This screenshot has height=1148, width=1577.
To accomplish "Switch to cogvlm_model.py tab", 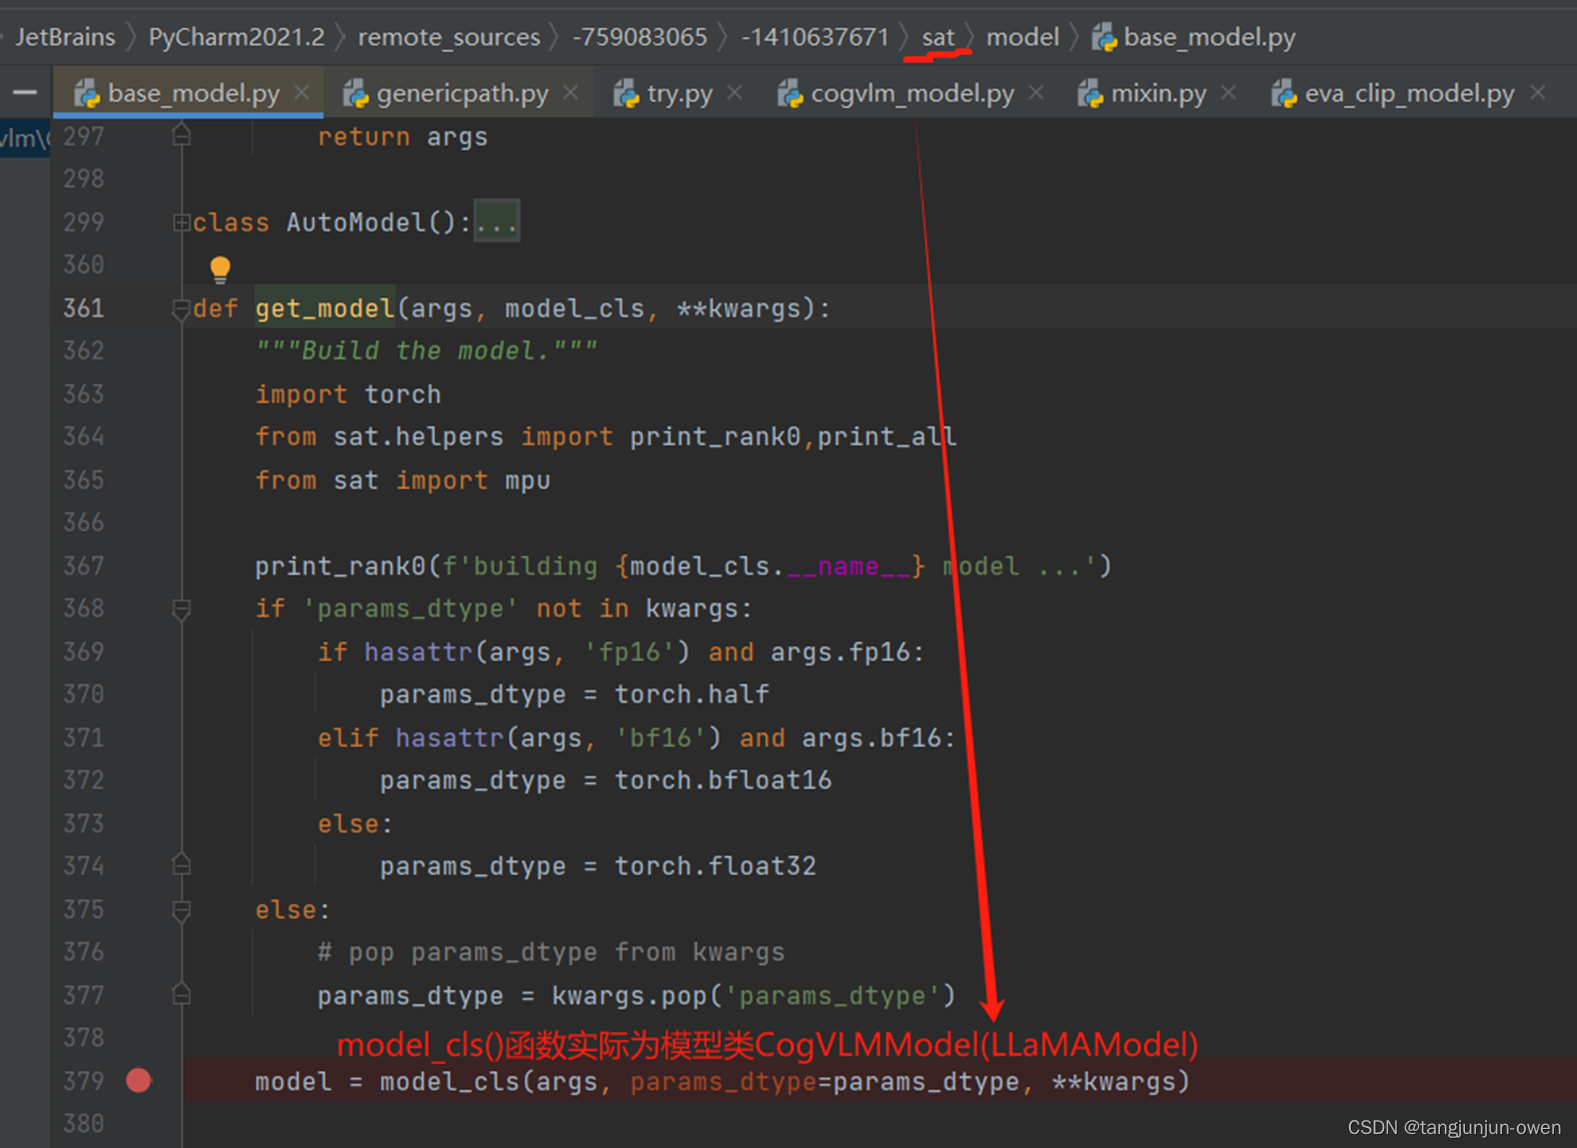I will (911, 93).
